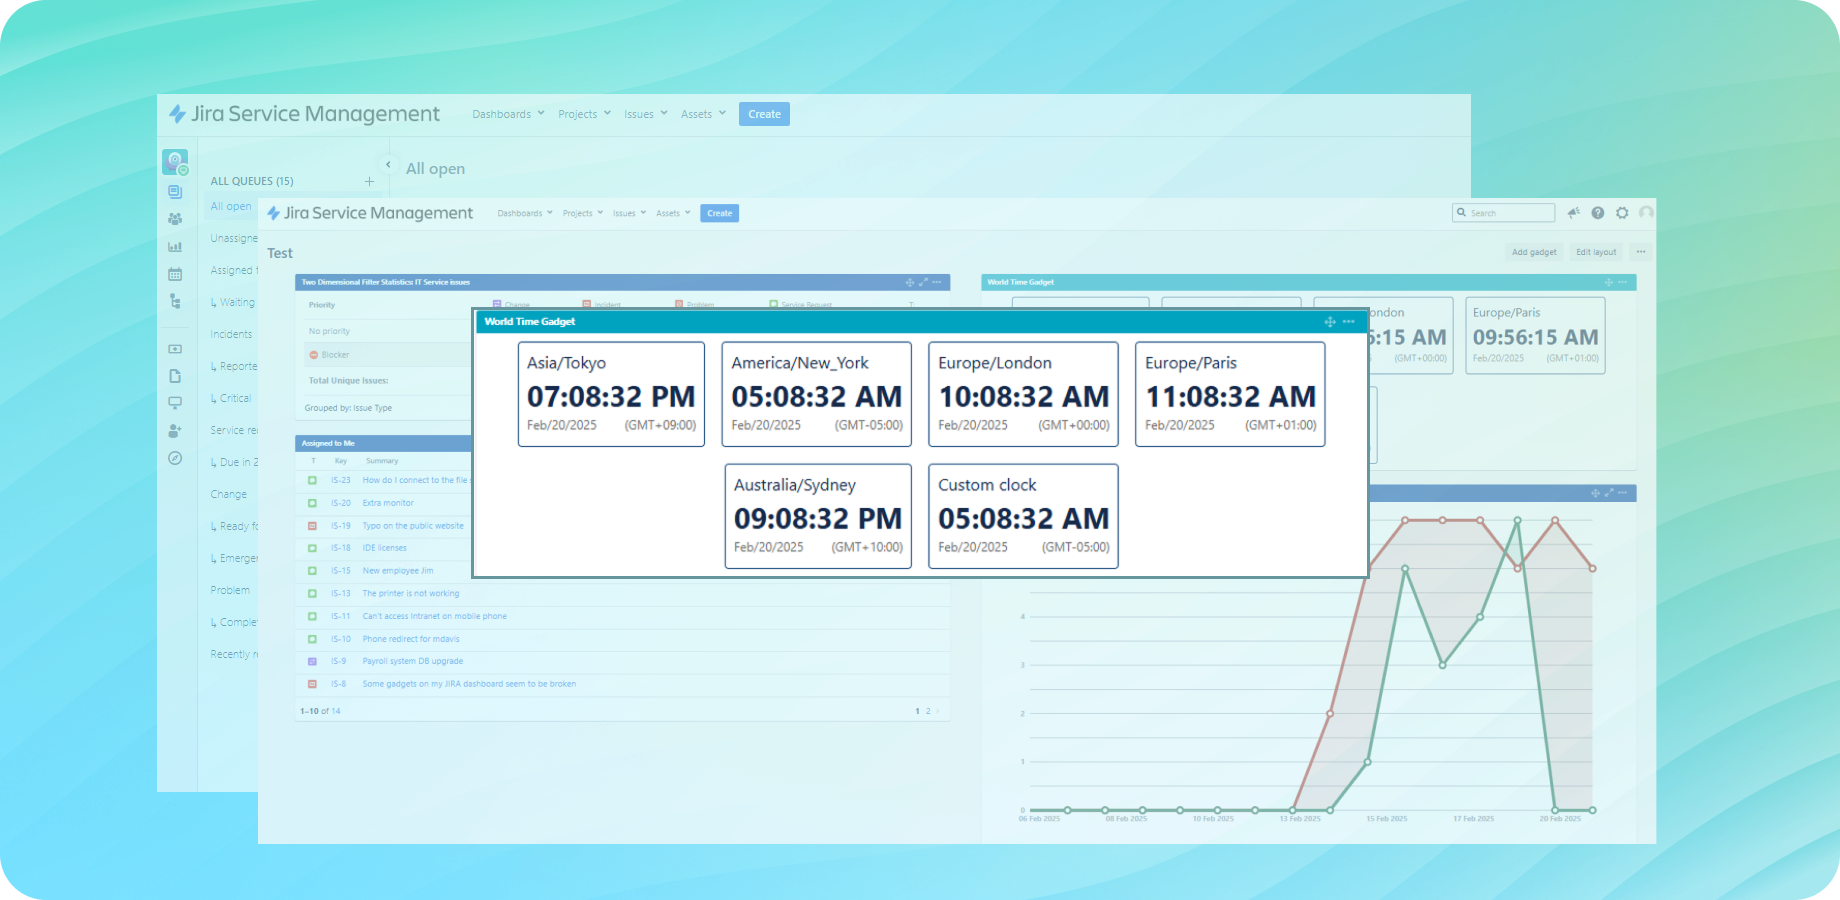
Task: Click the Edit layout button
Action: click(x=1596, y=252)
